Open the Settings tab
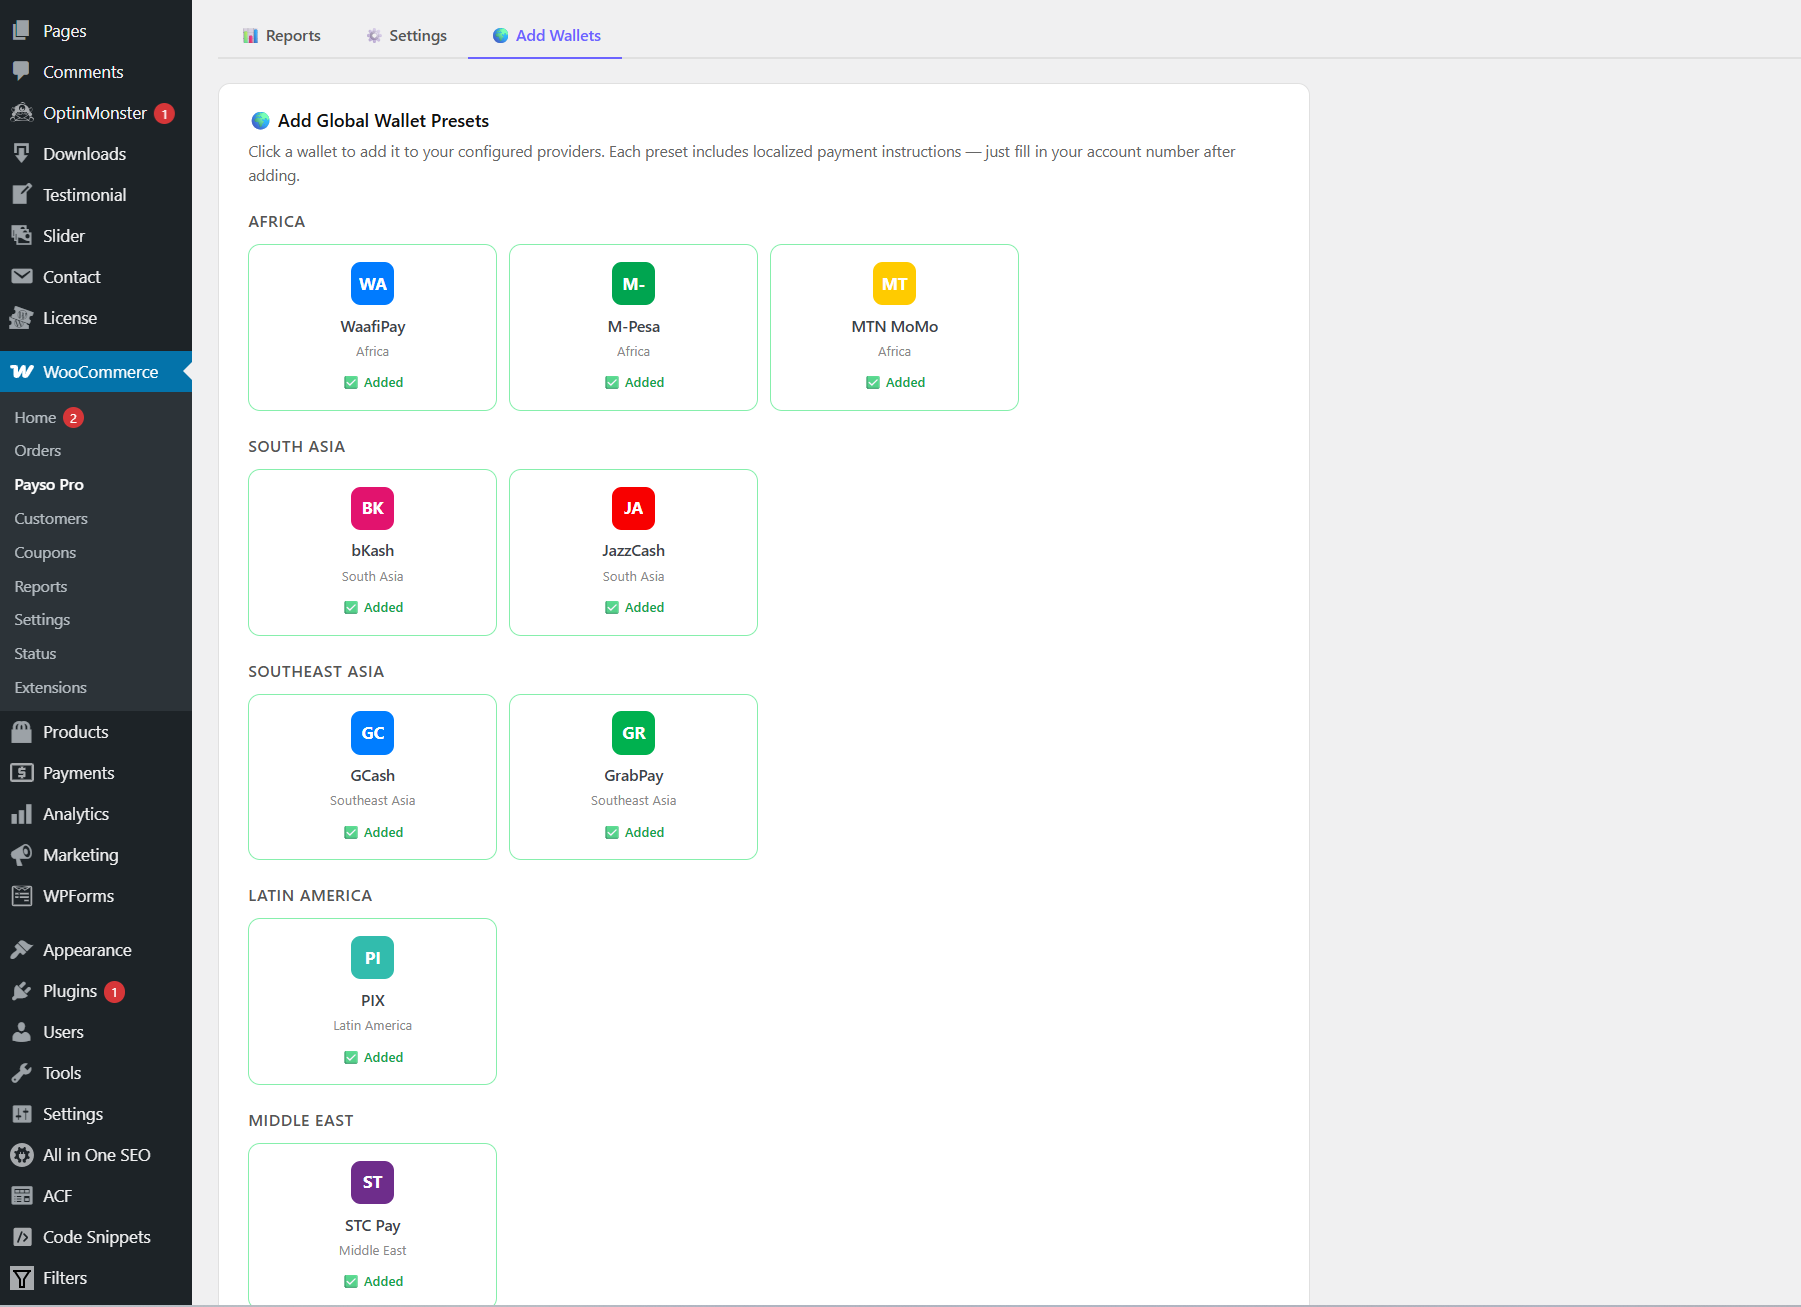The width and height of the screenshot is (1801, 1307). (x=406, y=35)
